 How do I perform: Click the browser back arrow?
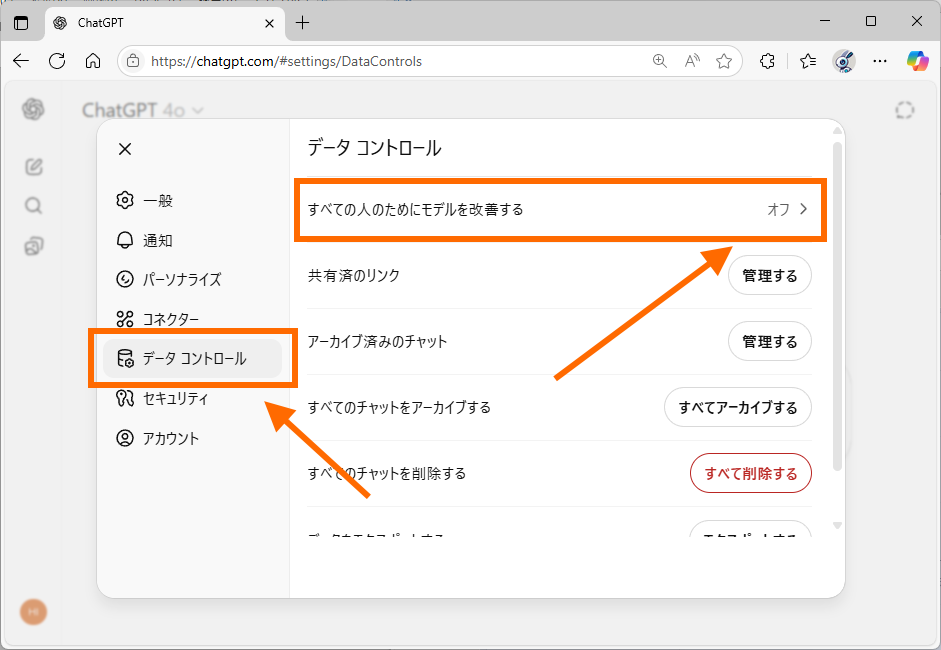[x=21, y=61]
